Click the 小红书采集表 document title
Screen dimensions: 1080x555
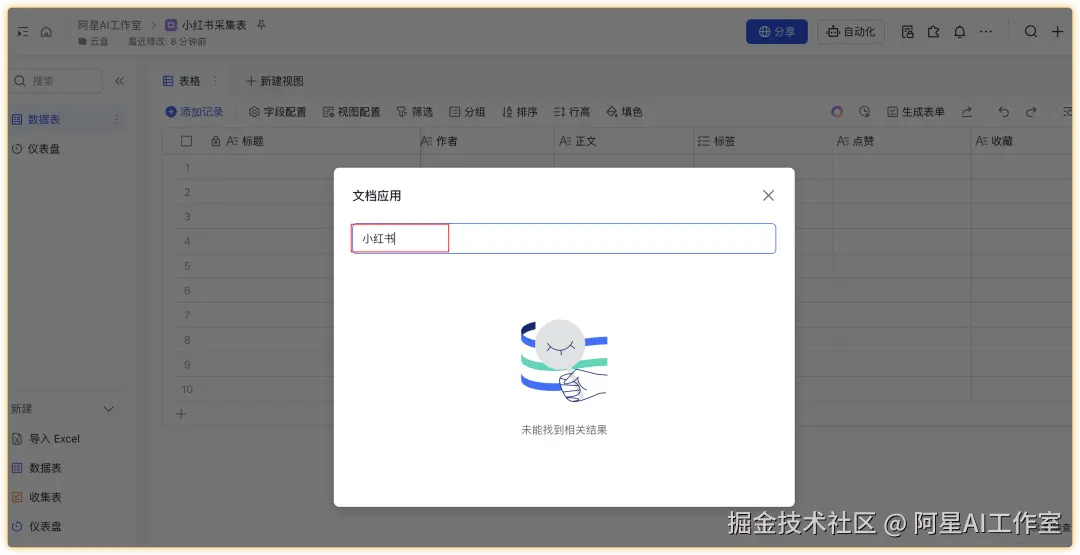tap(214, 25)
